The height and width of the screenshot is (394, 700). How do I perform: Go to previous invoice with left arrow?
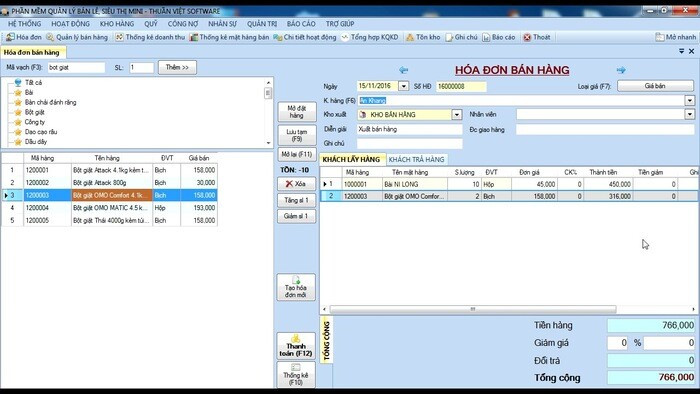(404, 70)
